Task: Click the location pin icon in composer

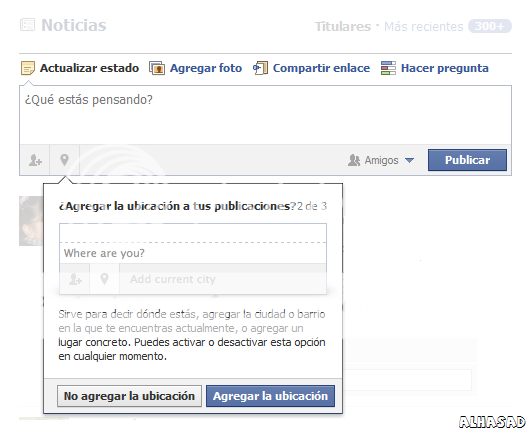Action: [x=65, y=160]
